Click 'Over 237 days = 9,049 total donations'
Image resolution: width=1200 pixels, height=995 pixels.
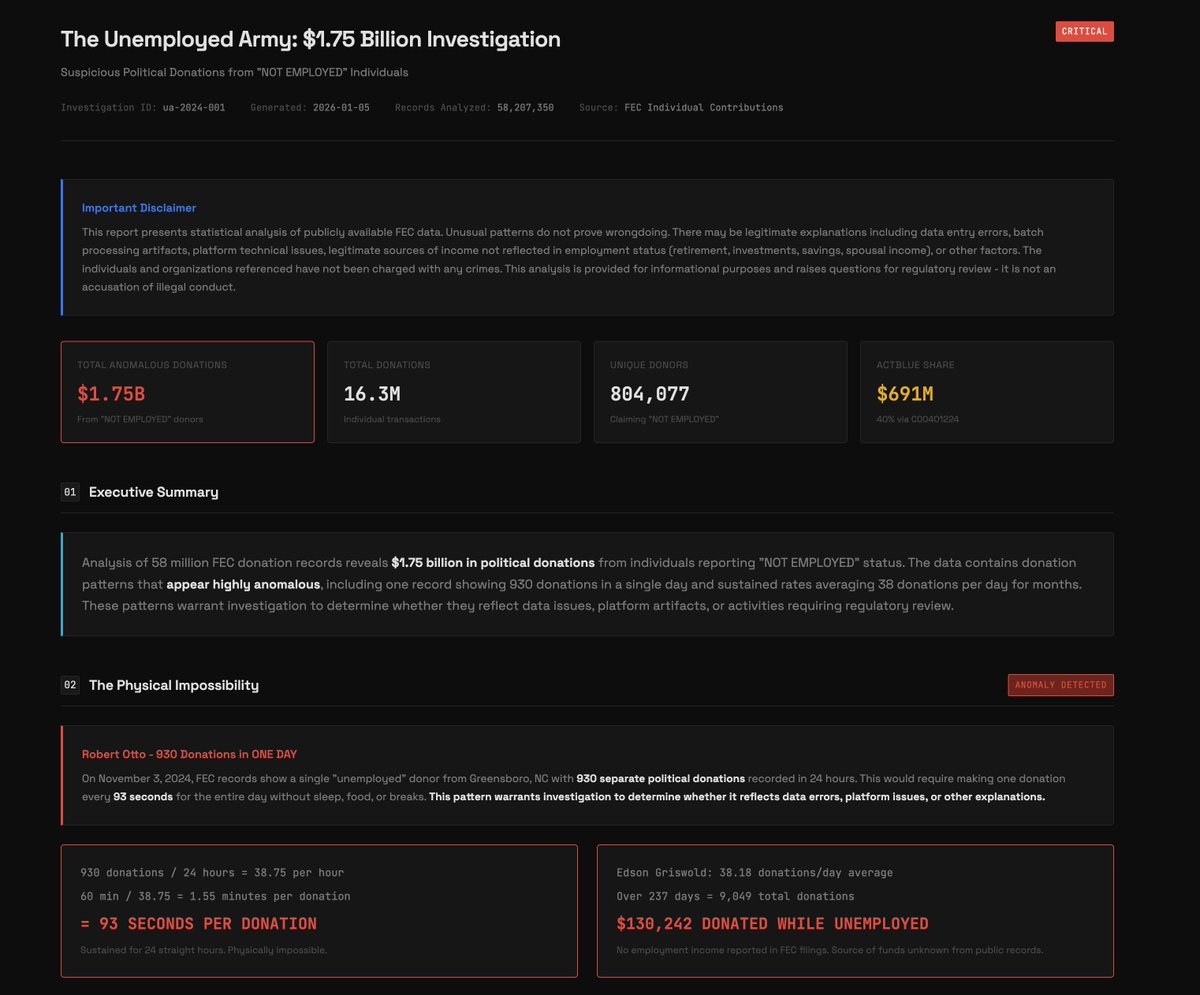pyautogui.click(x=735, y=896)
